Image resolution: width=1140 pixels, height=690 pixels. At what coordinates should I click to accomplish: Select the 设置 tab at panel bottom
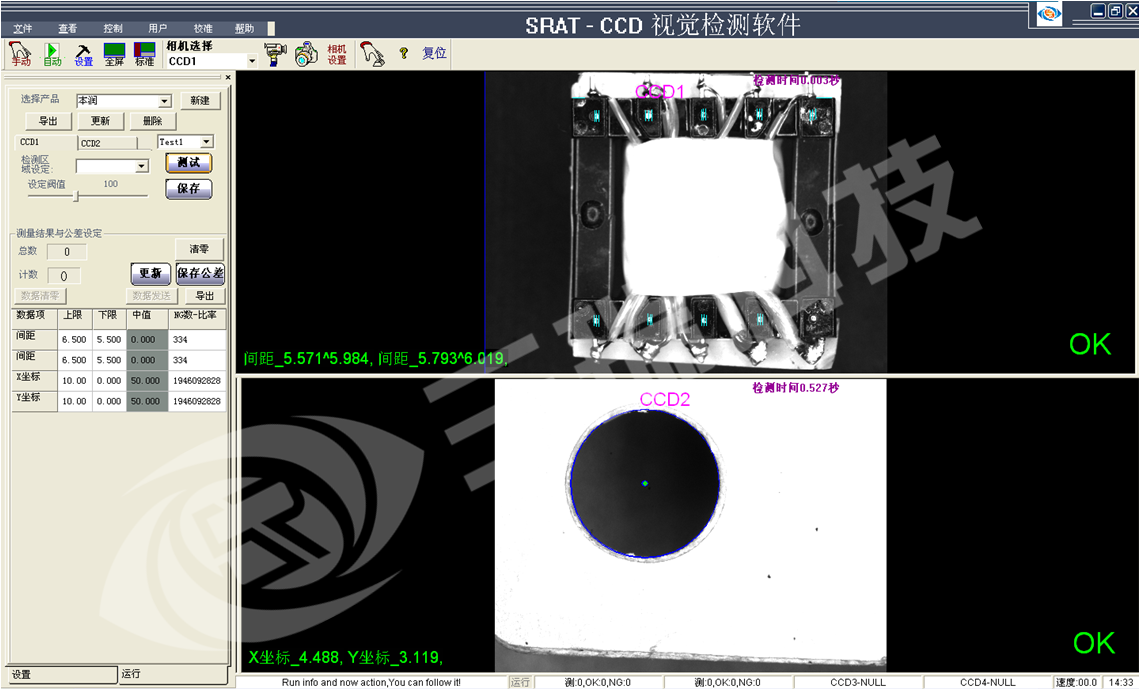point(61,675)
